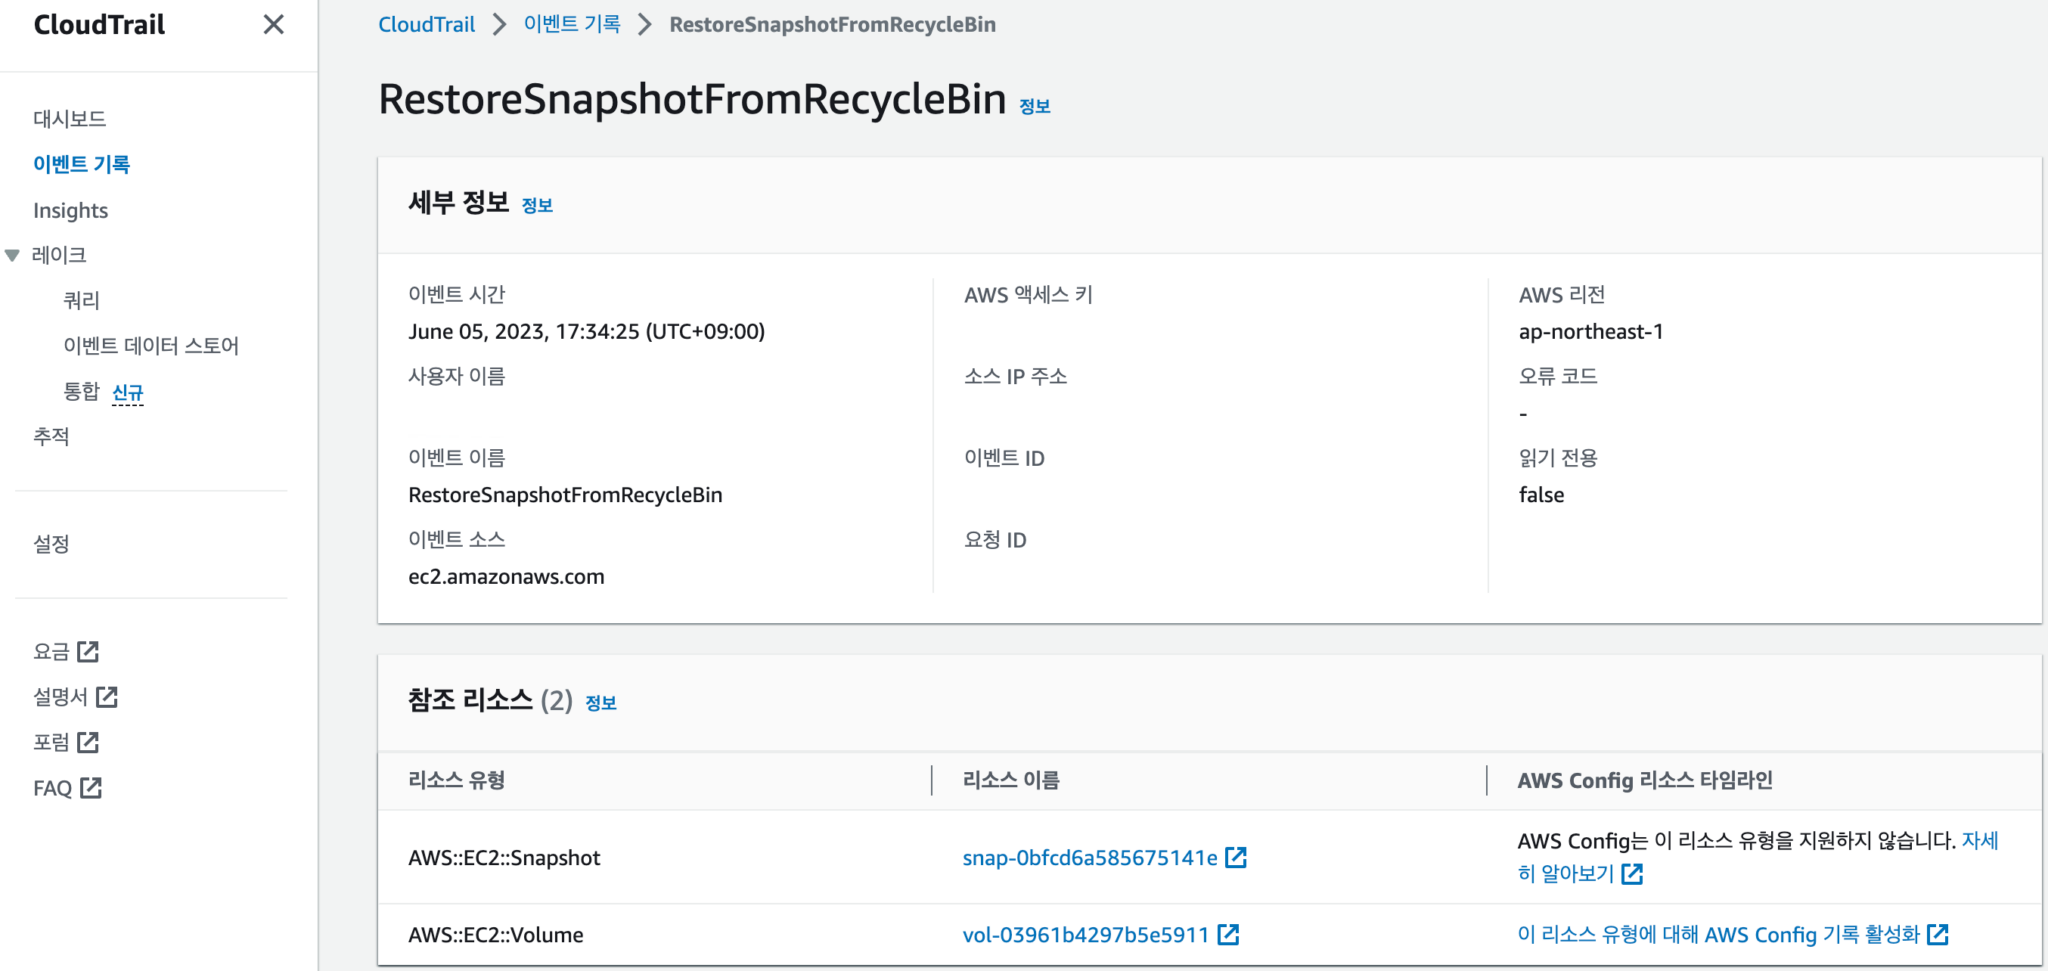Click external link icon after 자세히 알아보기
Image resolution: width=2048 pixels, height=971 pixels.
pos(1632,873)
